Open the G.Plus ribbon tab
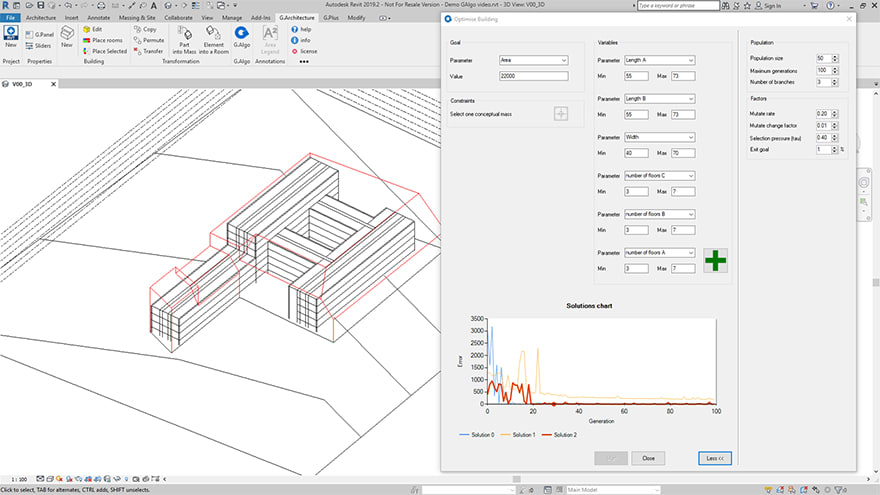The height and width of the screenshot is (495, 880). (x=331, y=18)
